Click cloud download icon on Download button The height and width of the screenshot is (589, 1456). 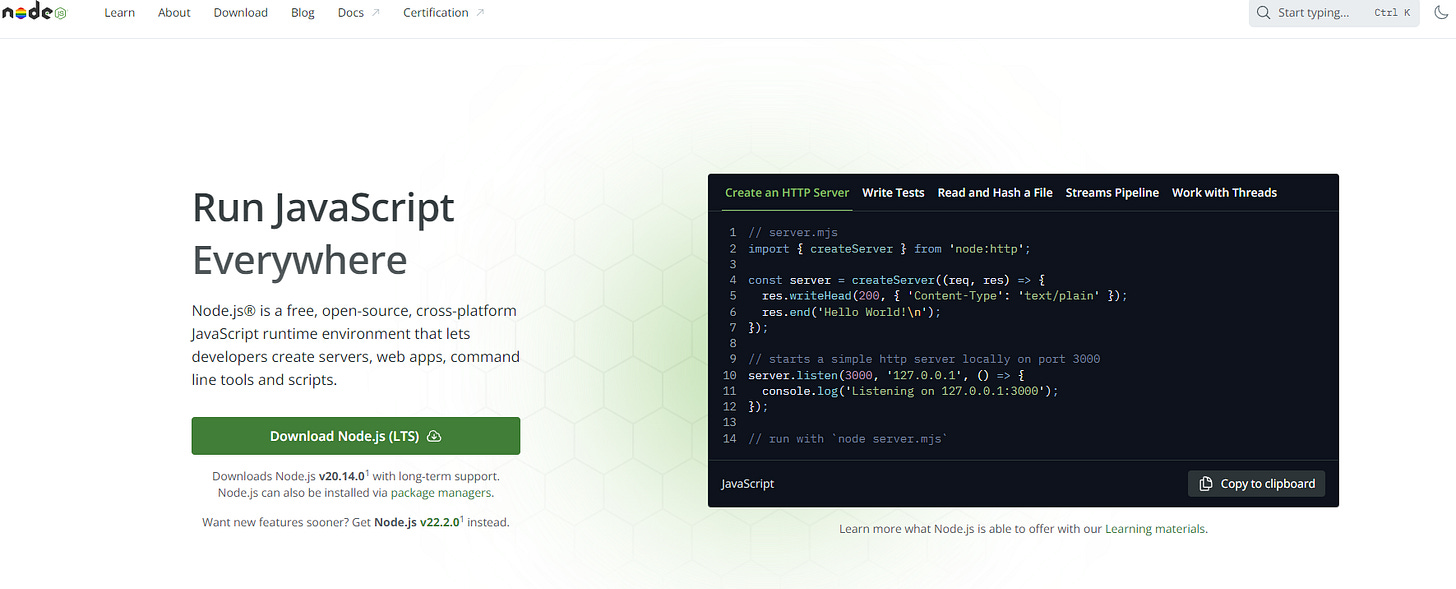[434, 436]
